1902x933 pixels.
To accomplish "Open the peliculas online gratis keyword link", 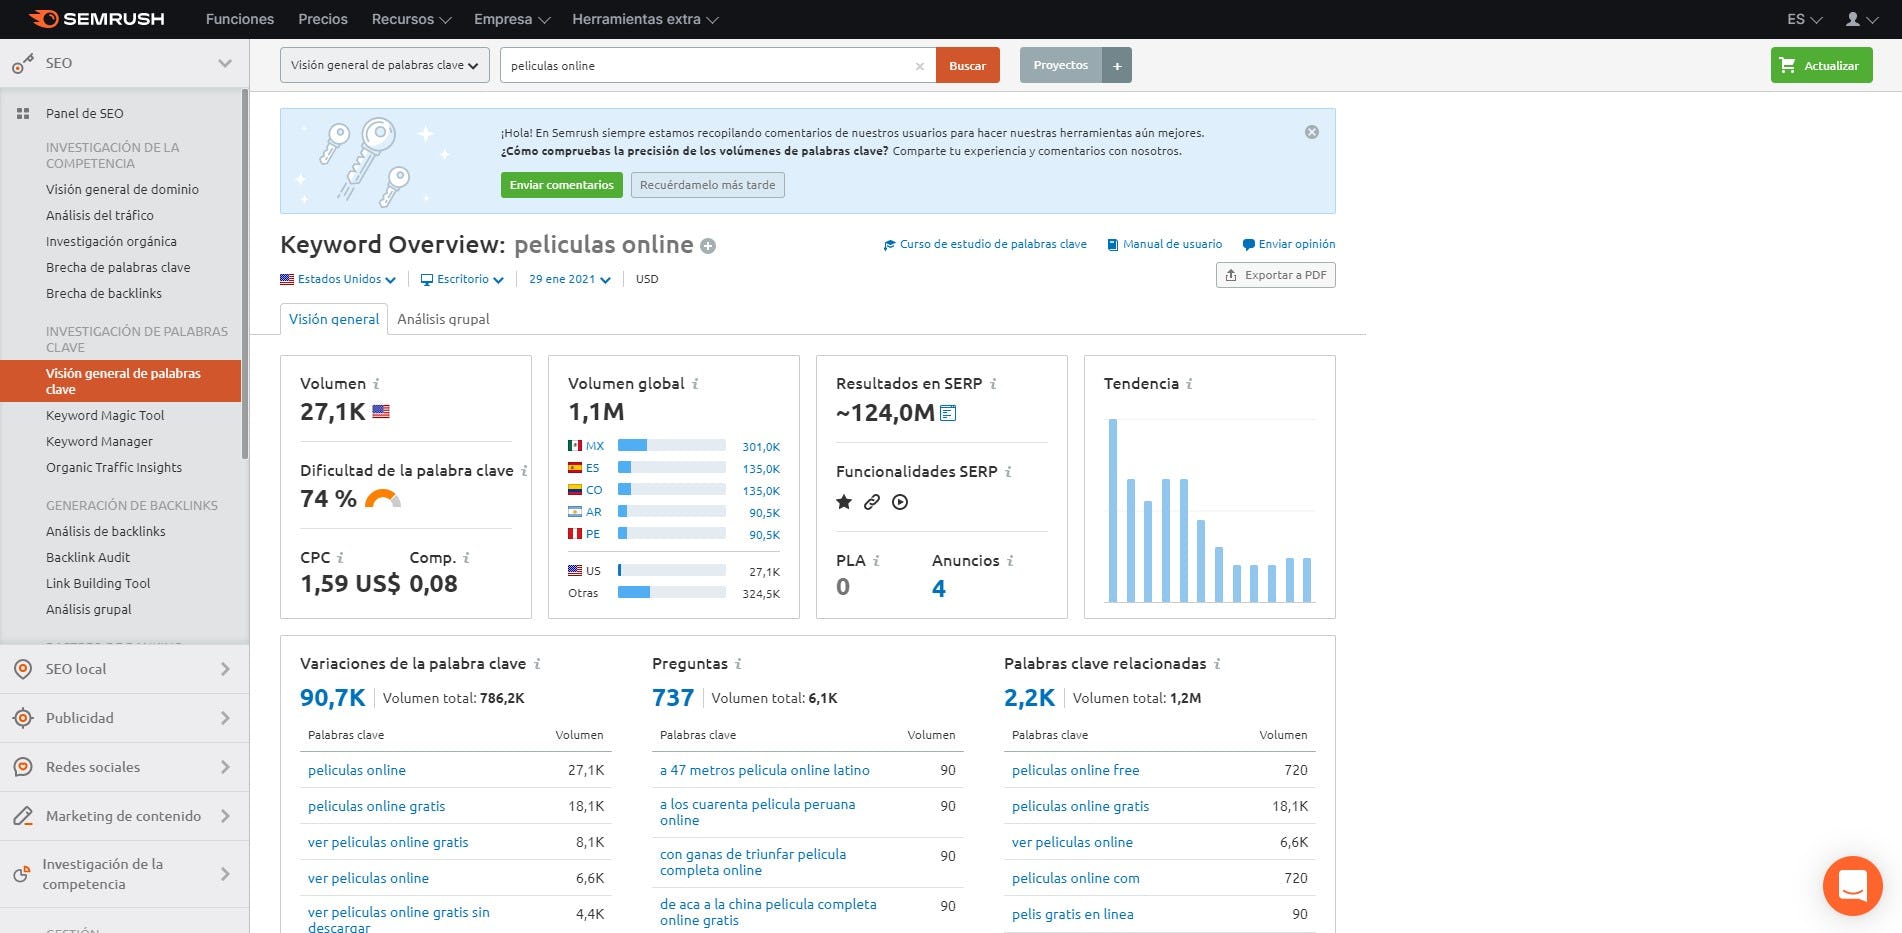I will [376, 806].
